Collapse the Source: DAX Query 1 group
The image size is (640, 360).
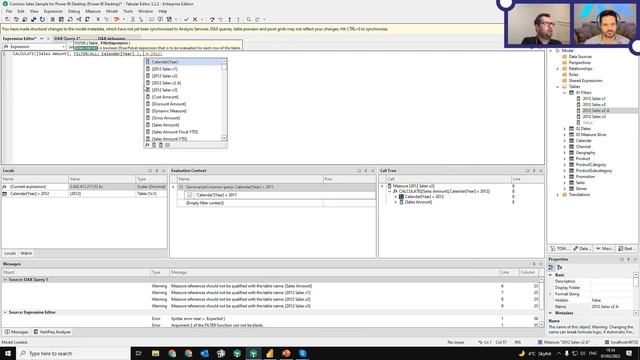(x=5, y=280)
